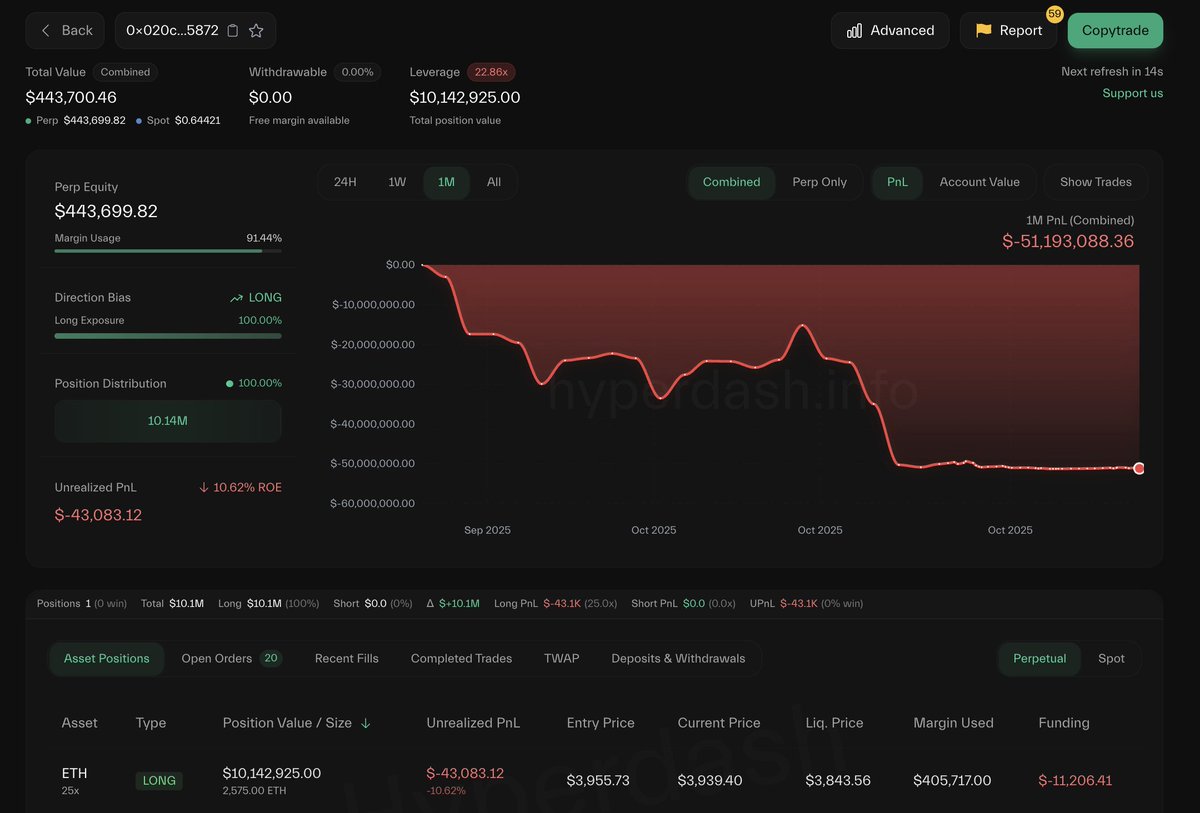
Task: Click the Long Exposure progress bar
Action: click(168, 336)
